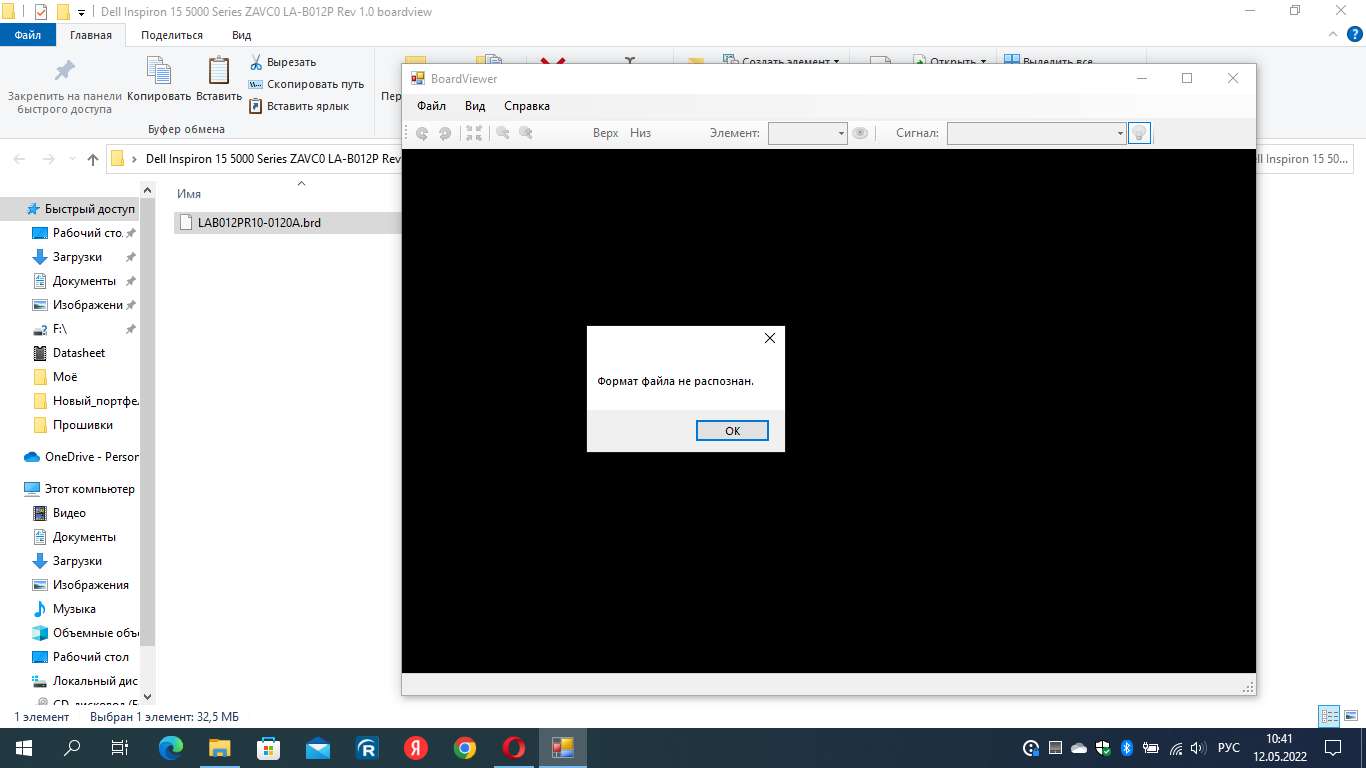Image resolution: width=1366 pixels, height=768 pixels.
Task: Click rotate clockwise icon in BoardViewer toolbar
Action: point(445,133)
